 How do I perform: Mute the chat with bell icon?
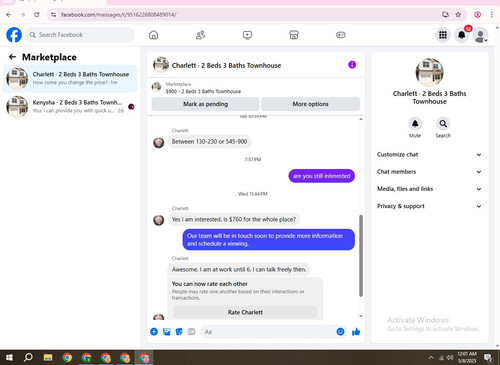pos(415,124)
